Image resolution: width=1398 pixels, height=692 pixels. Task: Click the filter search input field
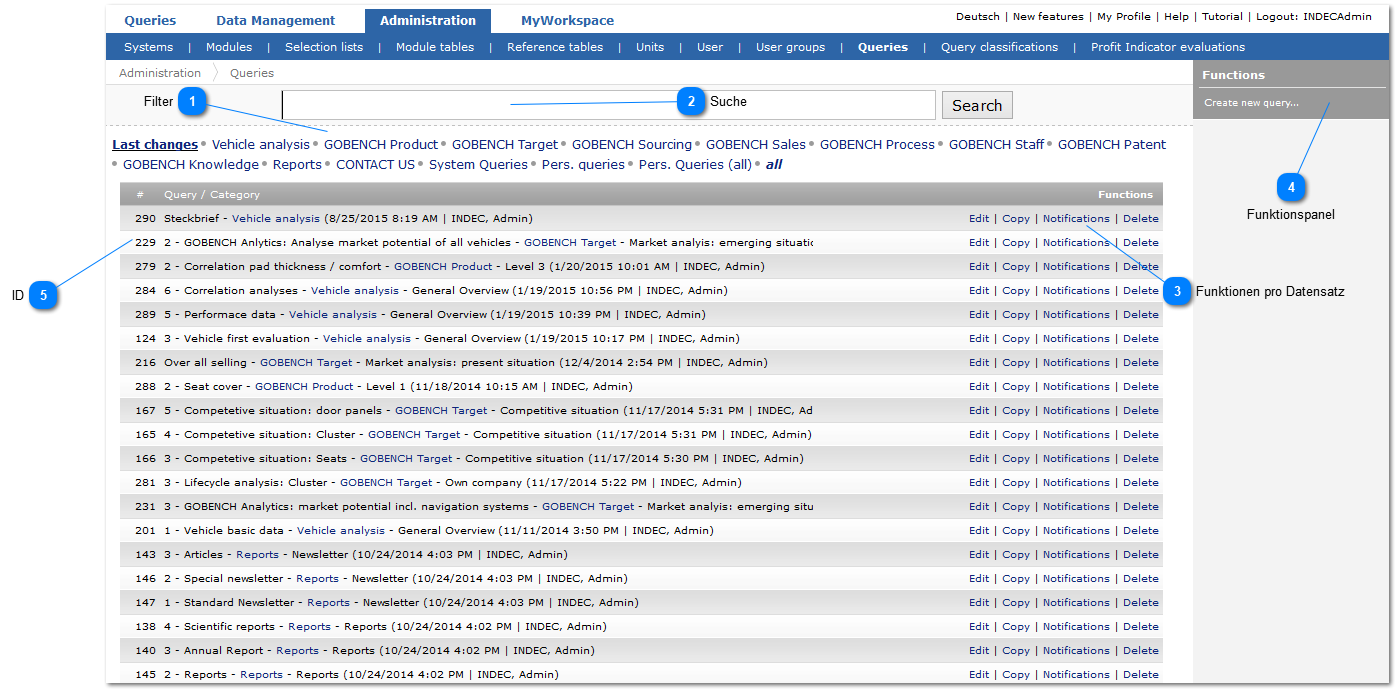tap(608, 105)
